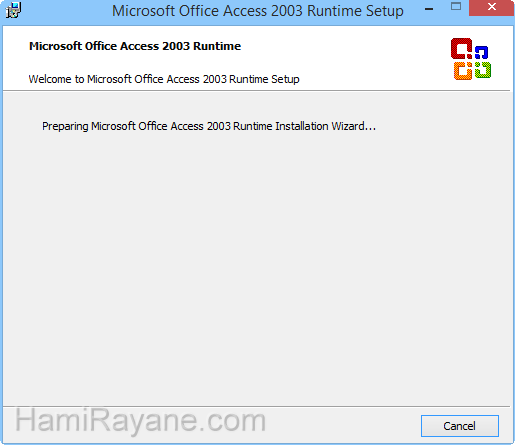Click the word 'Setup' in the title bar
This screenshot has width=515, height=445.
385,12
